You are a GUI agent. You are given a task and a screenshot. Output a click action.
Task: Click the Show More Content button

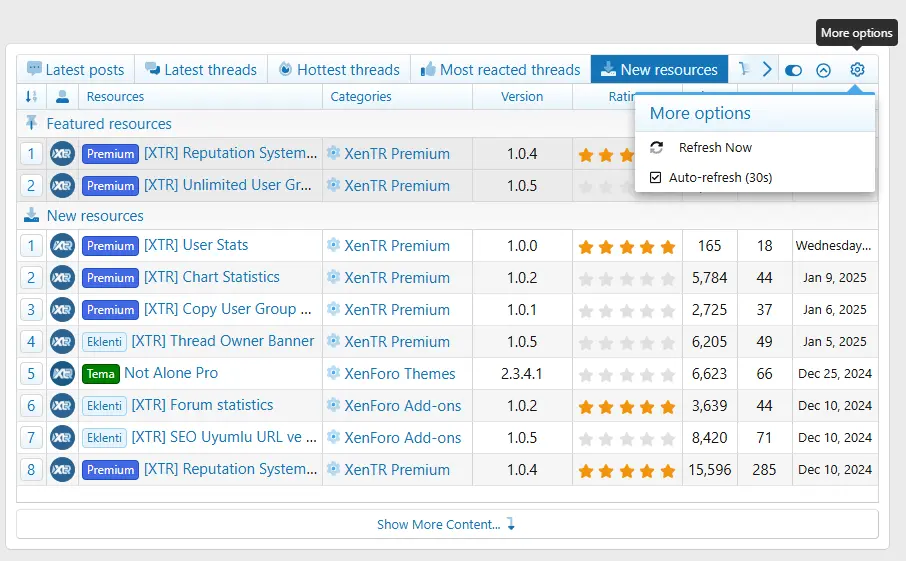click(x=447, y=524)
